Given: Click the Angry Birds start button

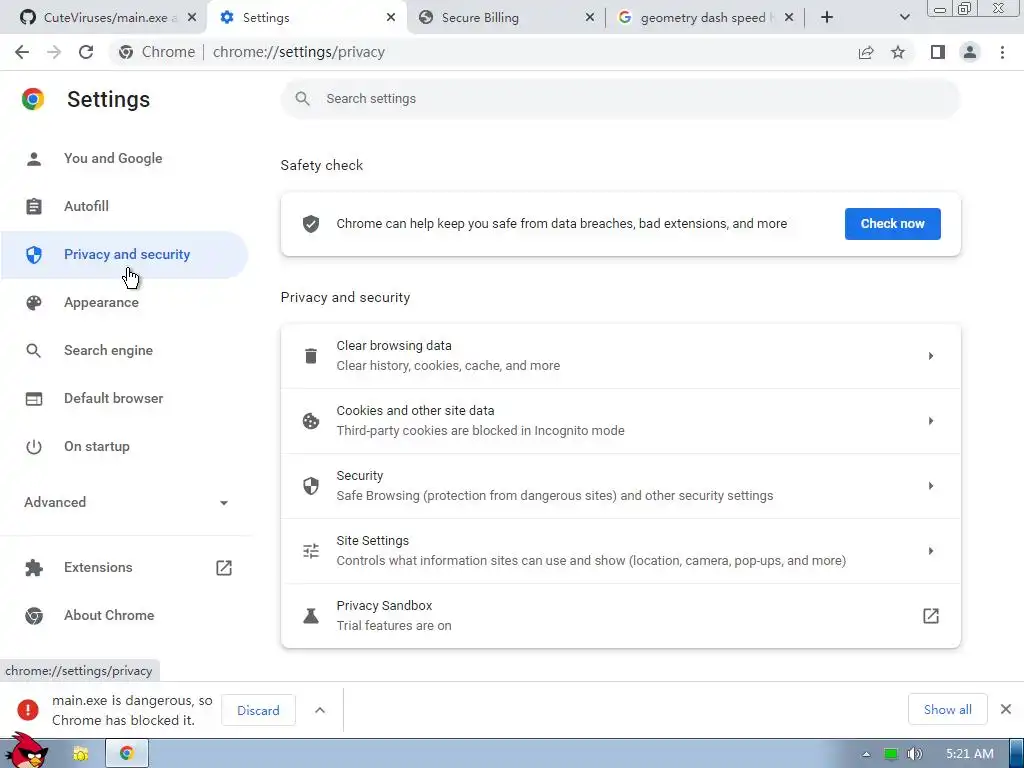Looking at the screenshot, I should tap(26, 751).
